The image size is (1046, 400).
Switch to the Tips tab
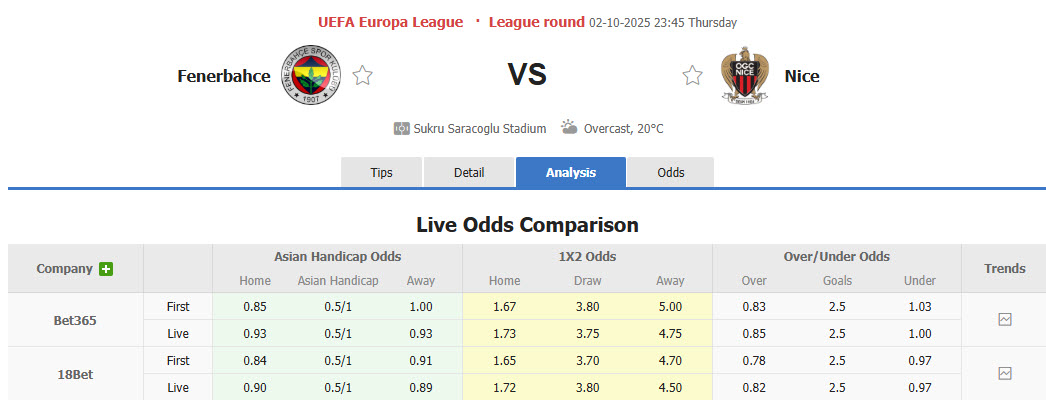coord(382,172)
